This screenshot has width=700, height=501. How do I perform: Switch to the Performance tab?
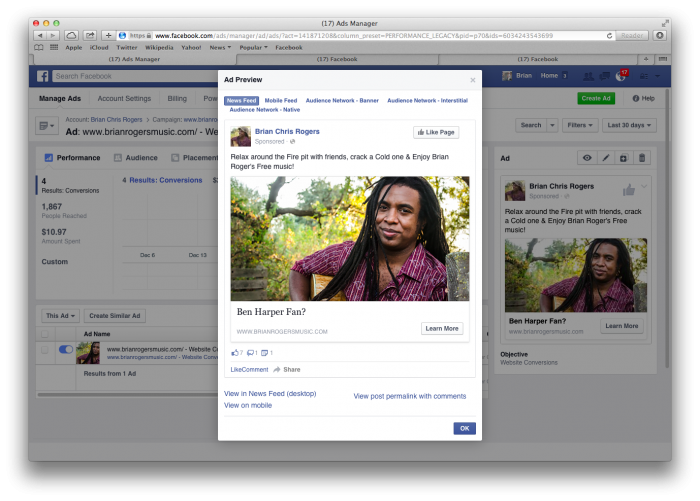click(72, 158)
